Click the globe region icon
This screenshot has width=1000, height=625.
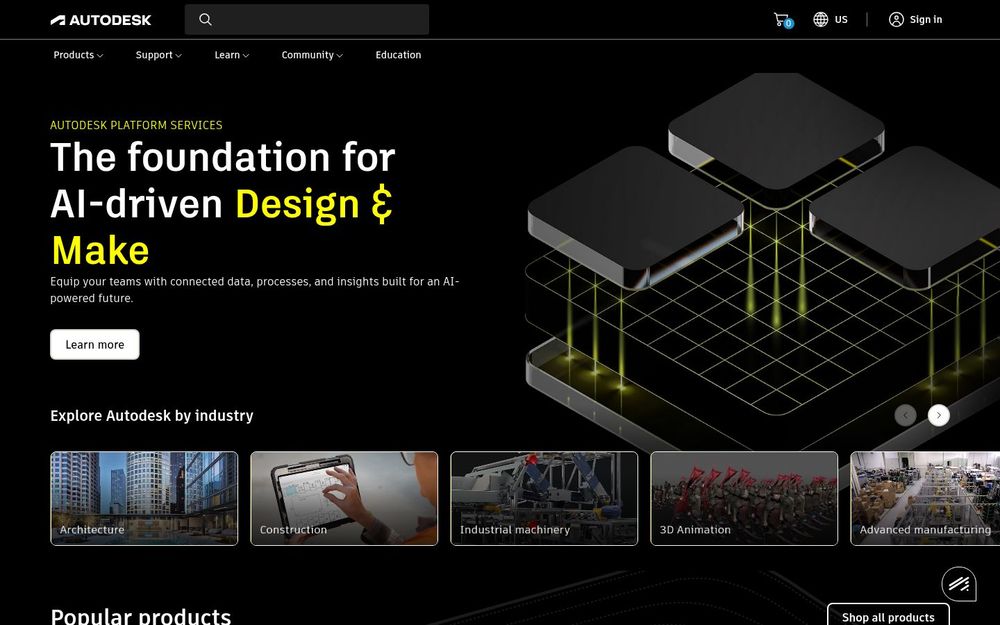point(820,20)
